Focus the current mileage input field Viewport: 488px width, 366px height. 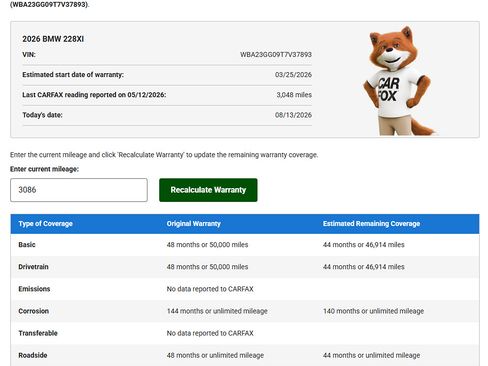point(79,190)
